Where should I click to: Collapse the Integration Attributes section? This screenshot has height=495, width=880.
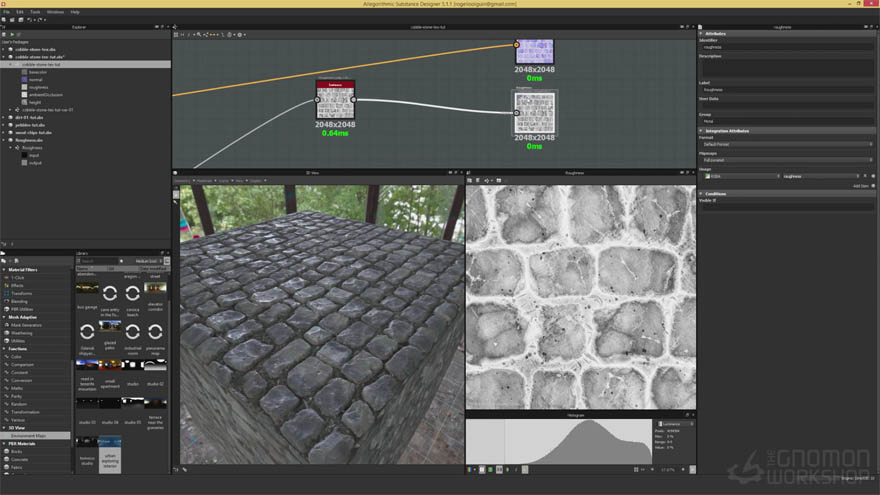[701, 131]
